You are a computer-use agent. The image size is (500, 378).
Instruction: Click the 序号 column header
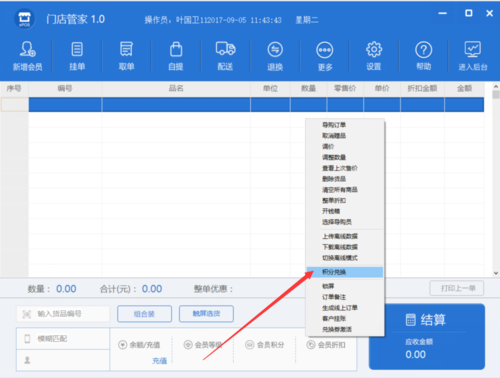point(14,88)
